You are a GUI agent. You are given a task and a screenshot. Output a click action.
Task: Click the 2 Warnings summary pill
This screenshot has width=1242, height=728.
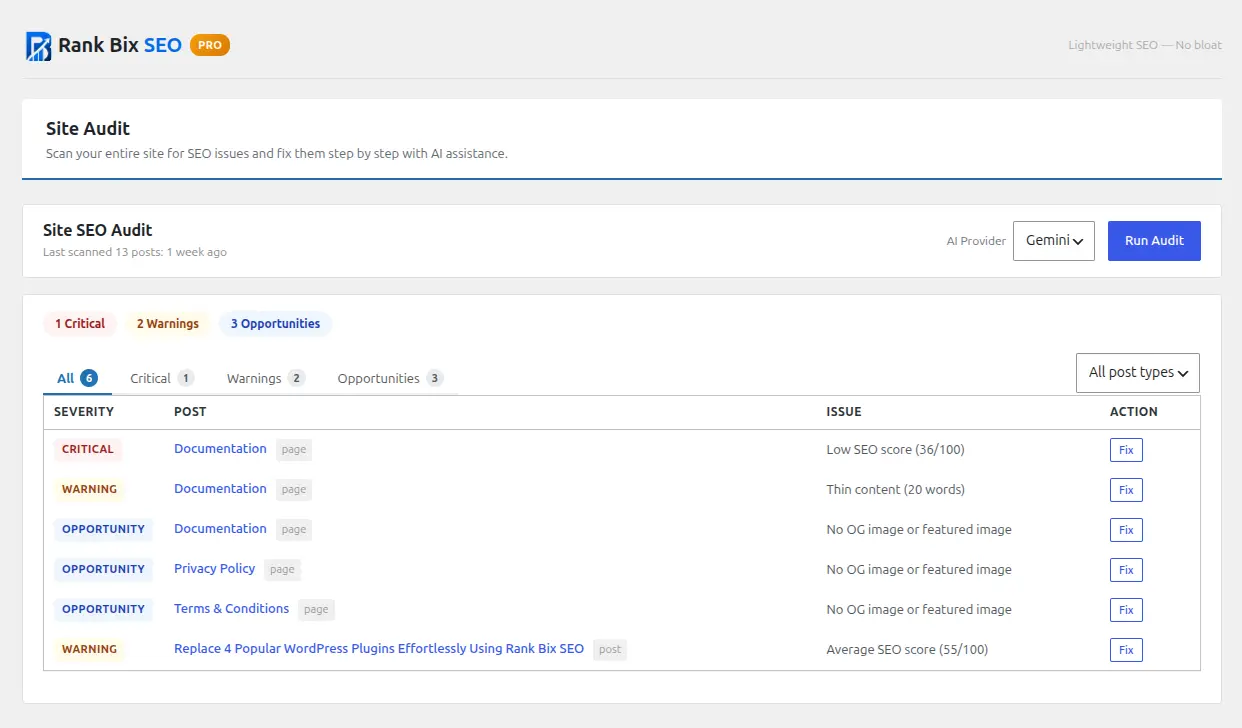coord(168,324)
